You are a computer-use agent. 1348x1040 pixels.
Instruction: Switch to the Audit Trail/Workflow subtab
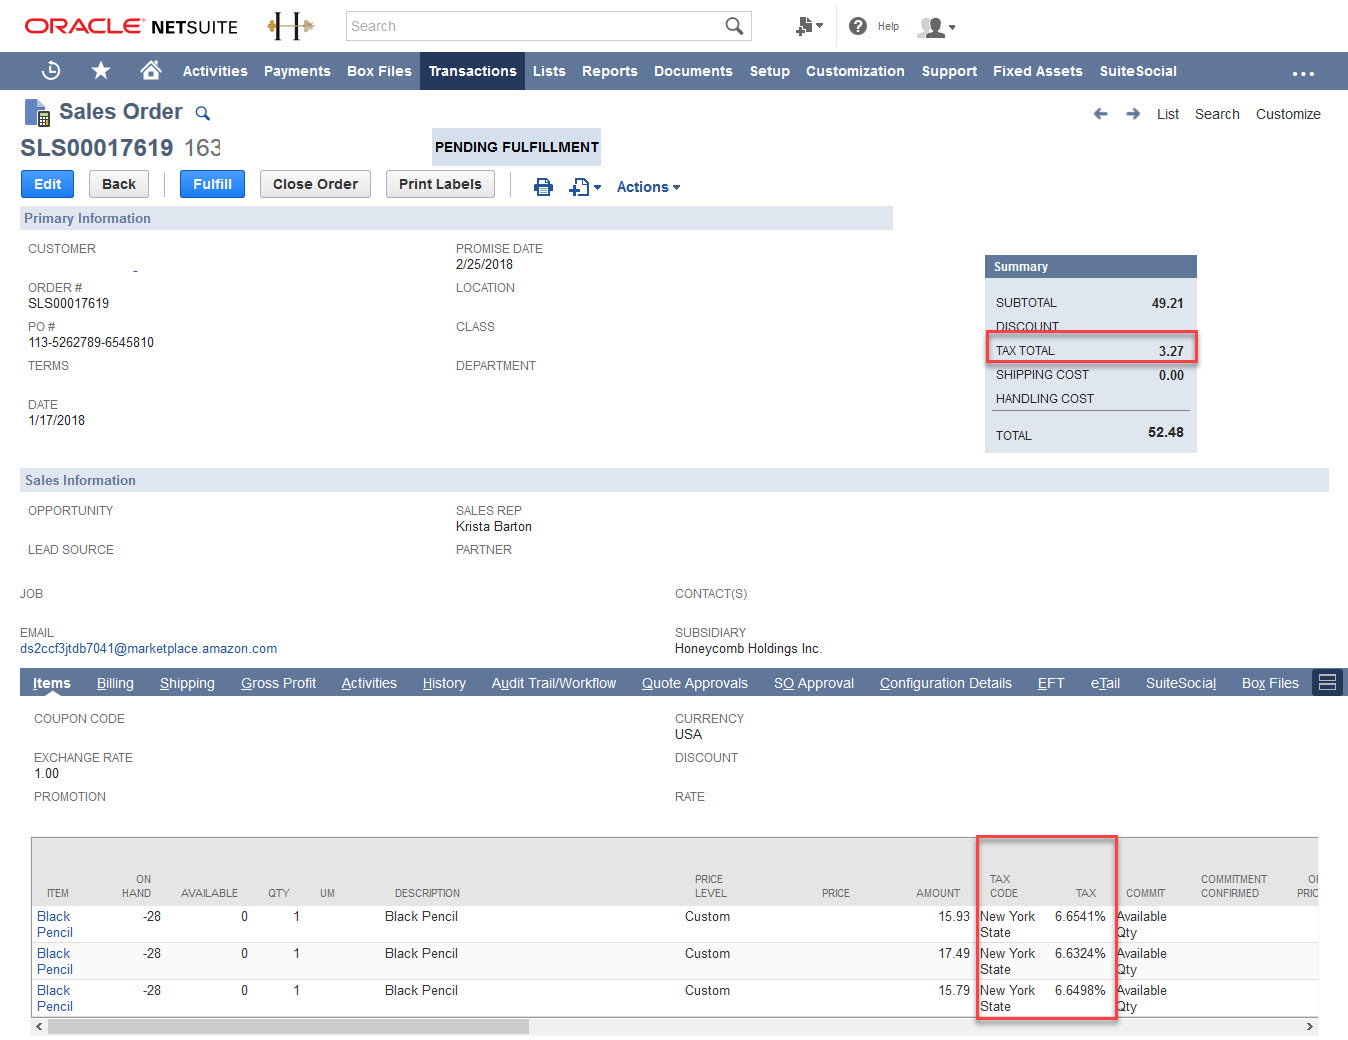(x=554, y=683)
